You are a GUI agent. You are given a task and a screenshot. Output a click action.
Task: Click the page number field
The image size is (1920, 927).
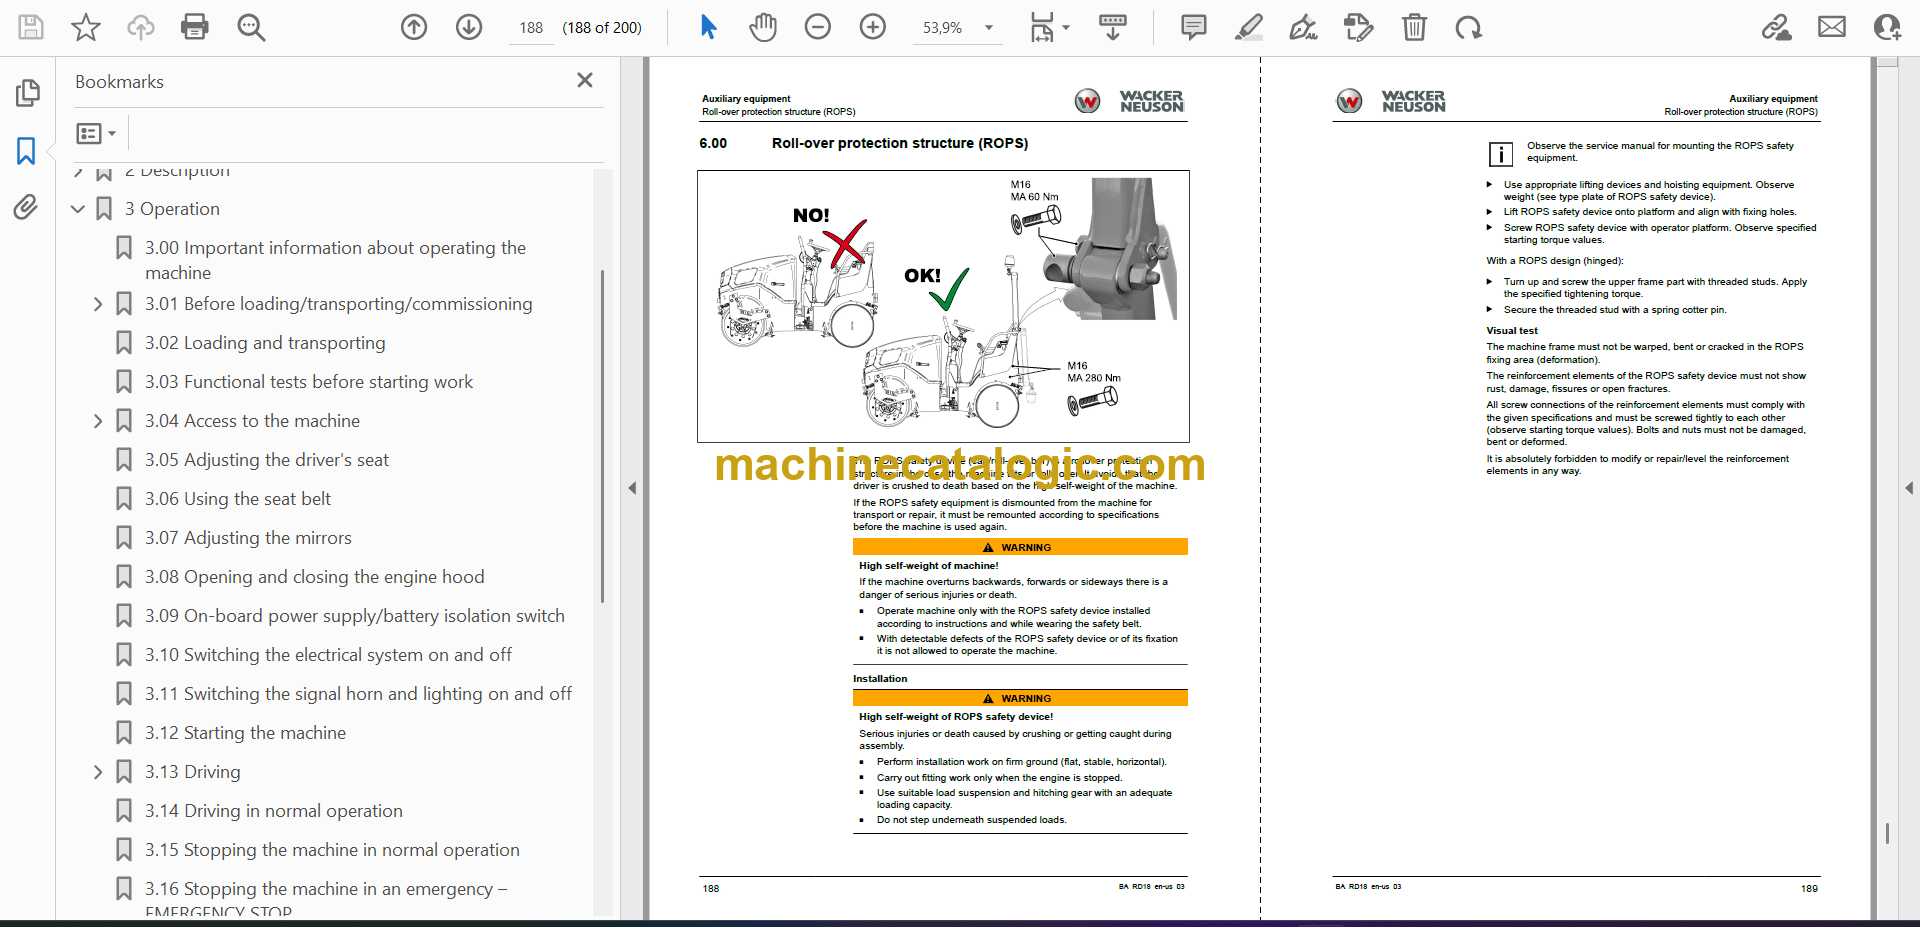tap(531, 28)
